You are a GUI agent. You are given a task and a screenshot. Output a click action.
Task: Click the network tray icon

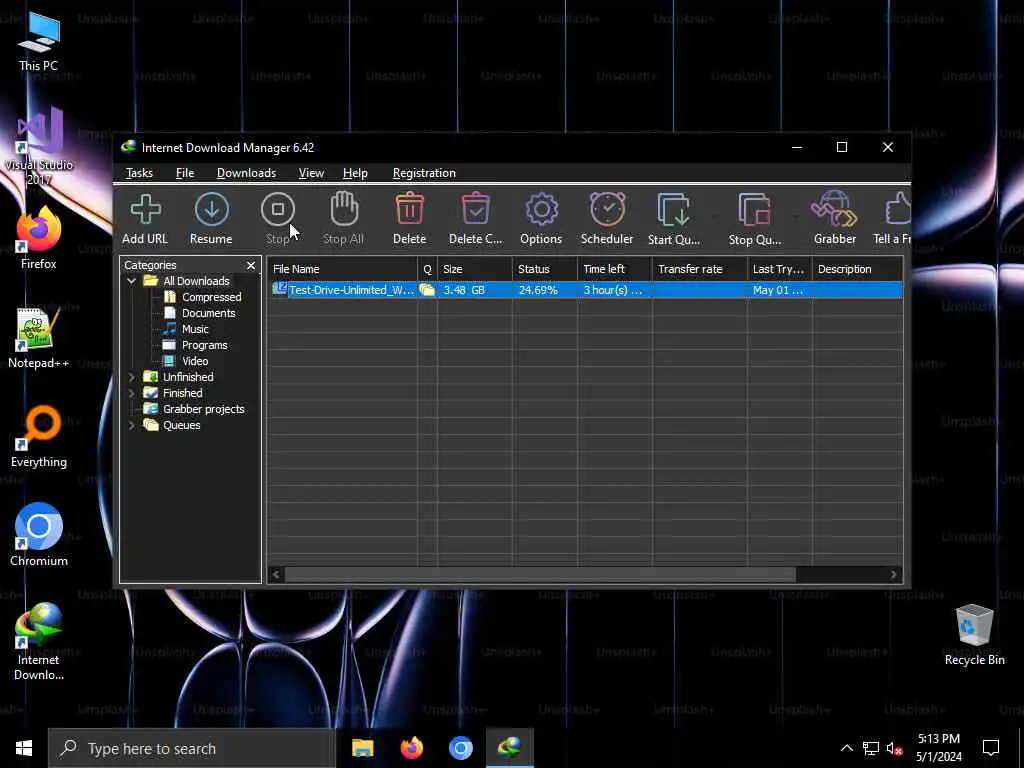tap(871, 748)
